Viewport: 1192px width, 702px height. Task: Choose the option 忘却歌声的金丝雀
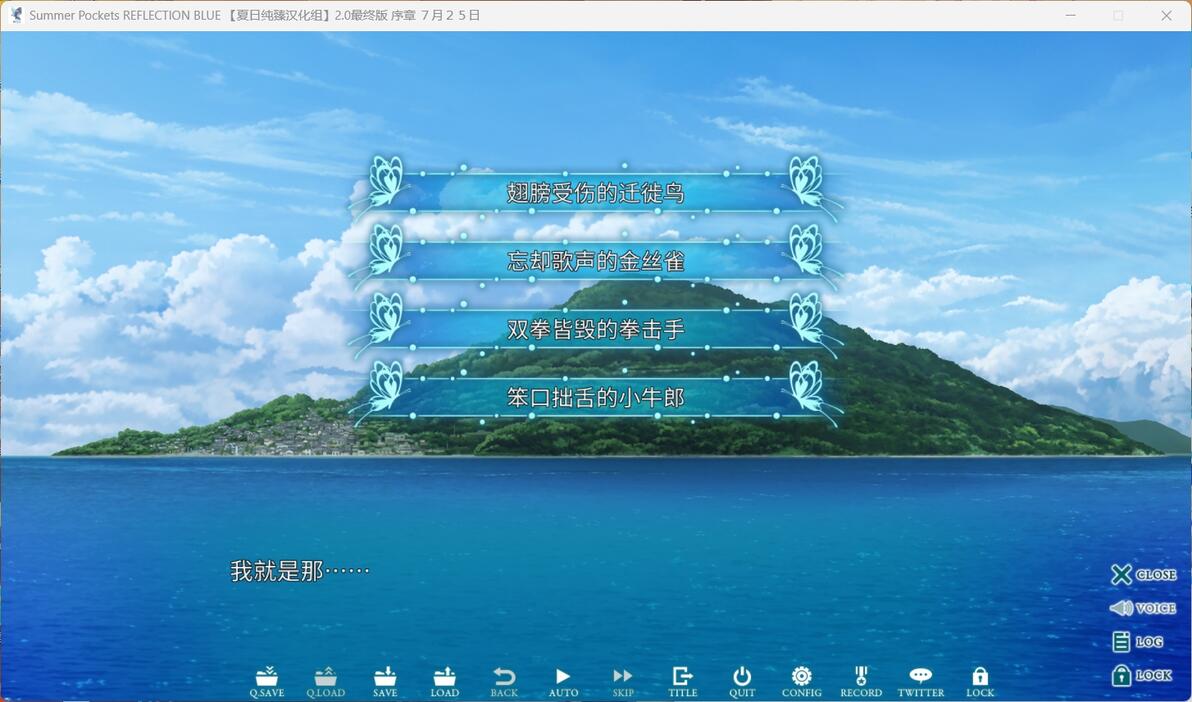(x=595, y=261)
